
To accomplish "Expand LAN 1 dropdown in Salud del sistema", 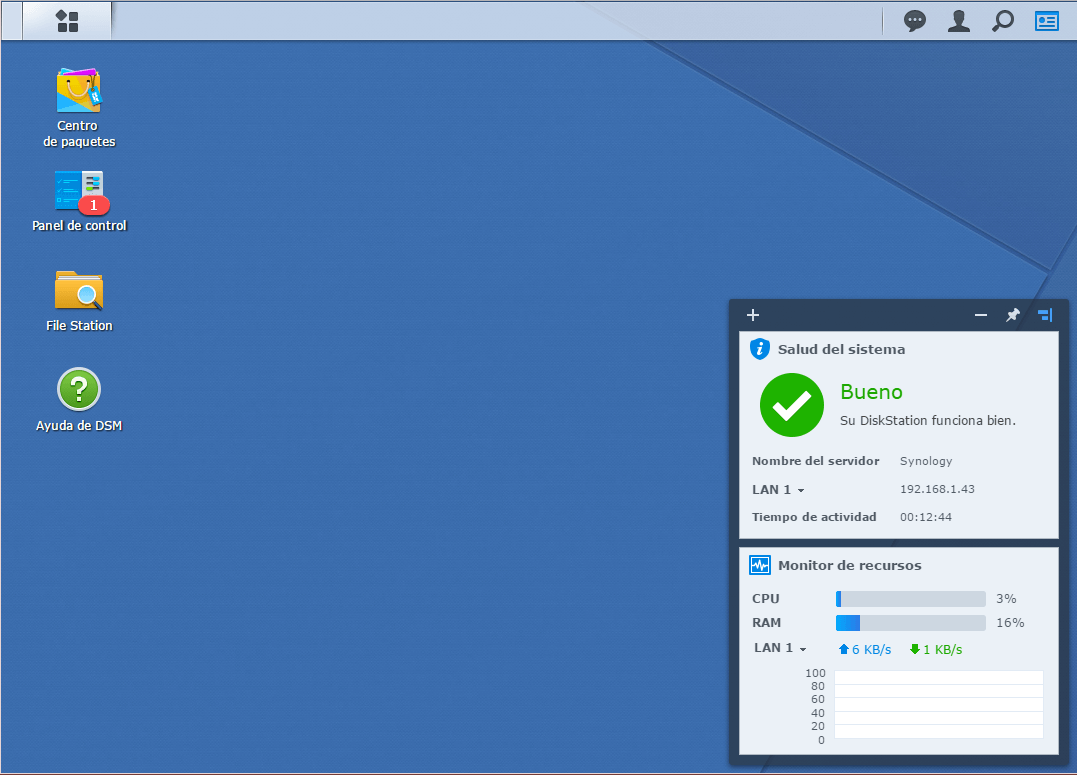I will [779, 490].
